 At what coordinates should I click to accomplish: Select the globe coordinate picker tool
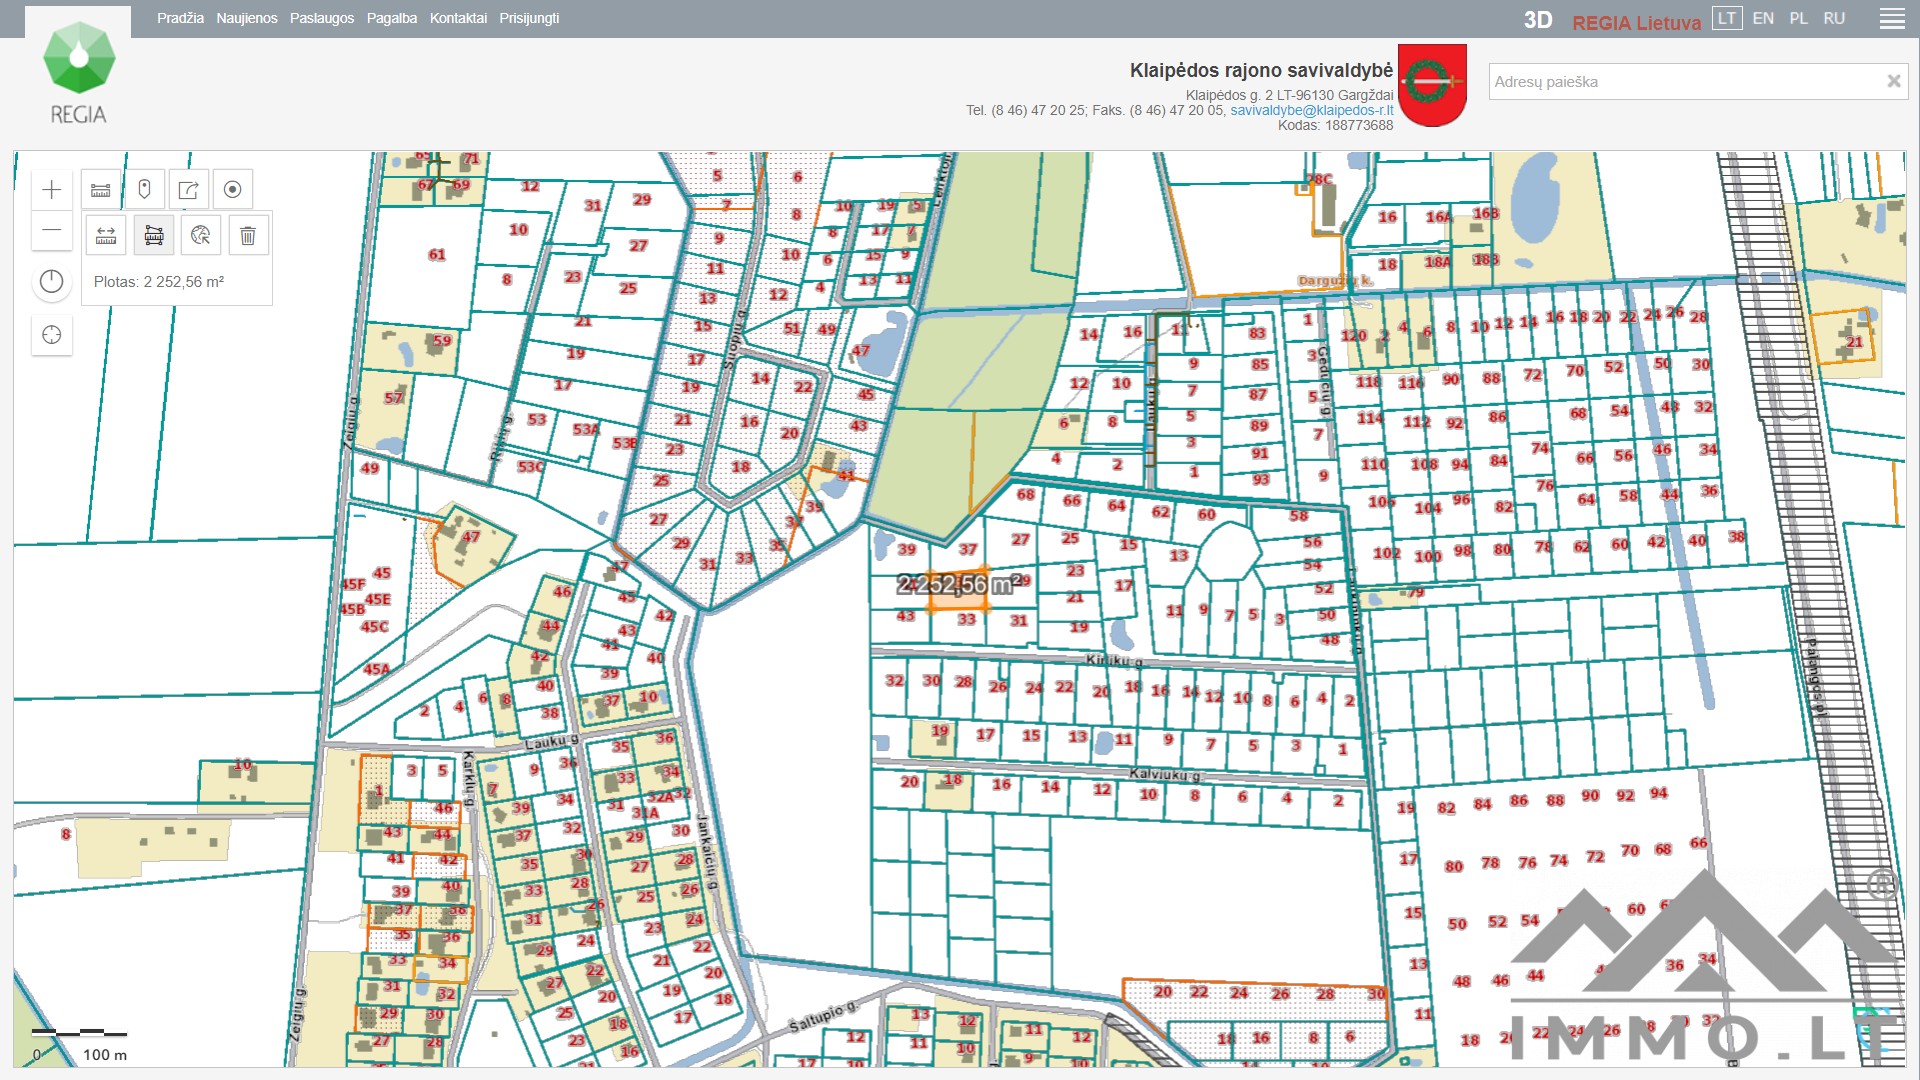pos(201,236)
